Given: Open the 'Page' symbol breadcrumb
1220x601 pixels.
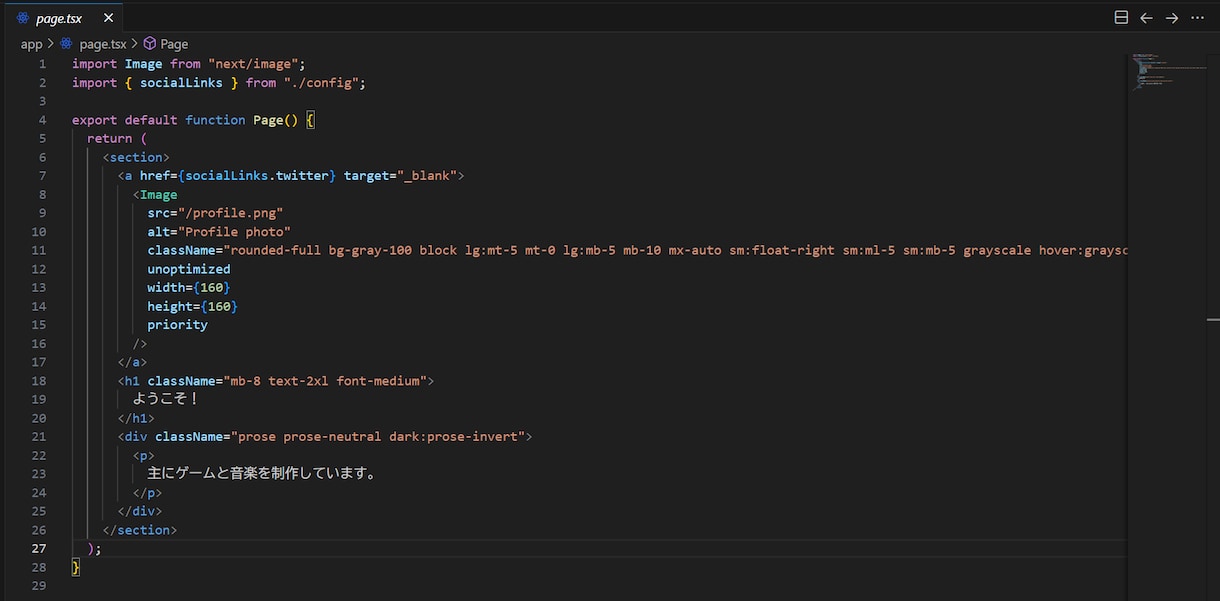Looking at the screenshot, I should [x=174, y=44].
